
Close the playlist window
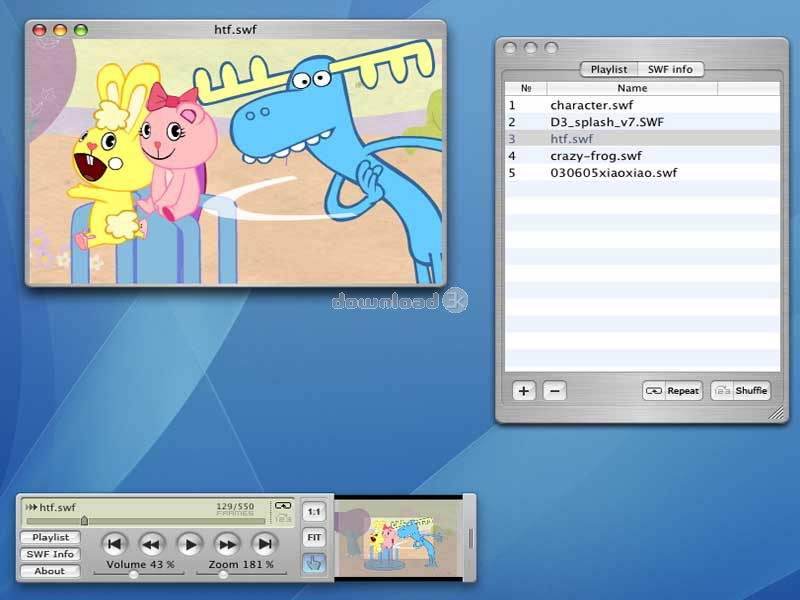(x=510, y=48)
